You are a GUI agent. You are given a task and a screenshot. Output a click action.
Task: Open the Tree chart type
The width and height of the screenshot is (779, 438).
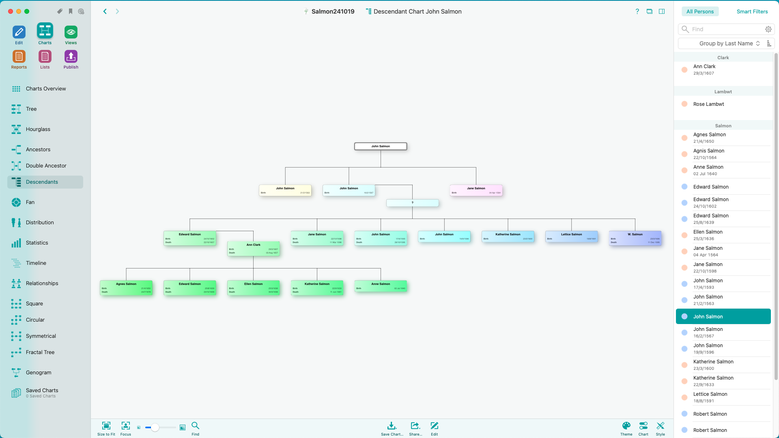point(45,109)
